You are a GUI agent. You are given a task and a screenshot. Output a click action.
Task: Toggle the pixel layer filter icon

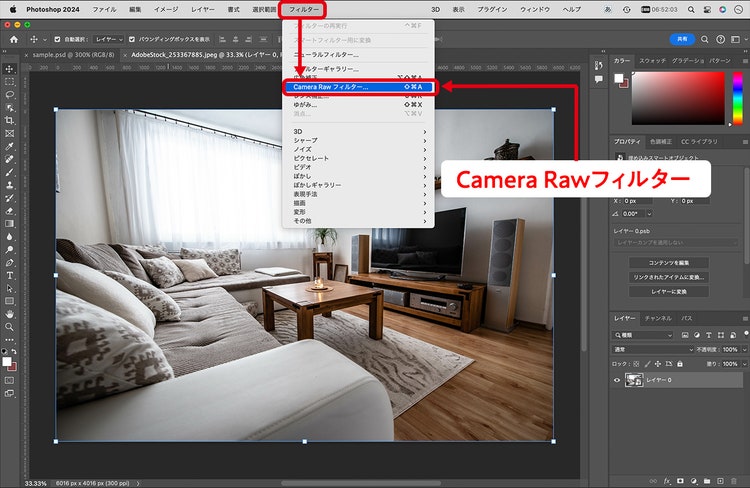click(685, 335)
